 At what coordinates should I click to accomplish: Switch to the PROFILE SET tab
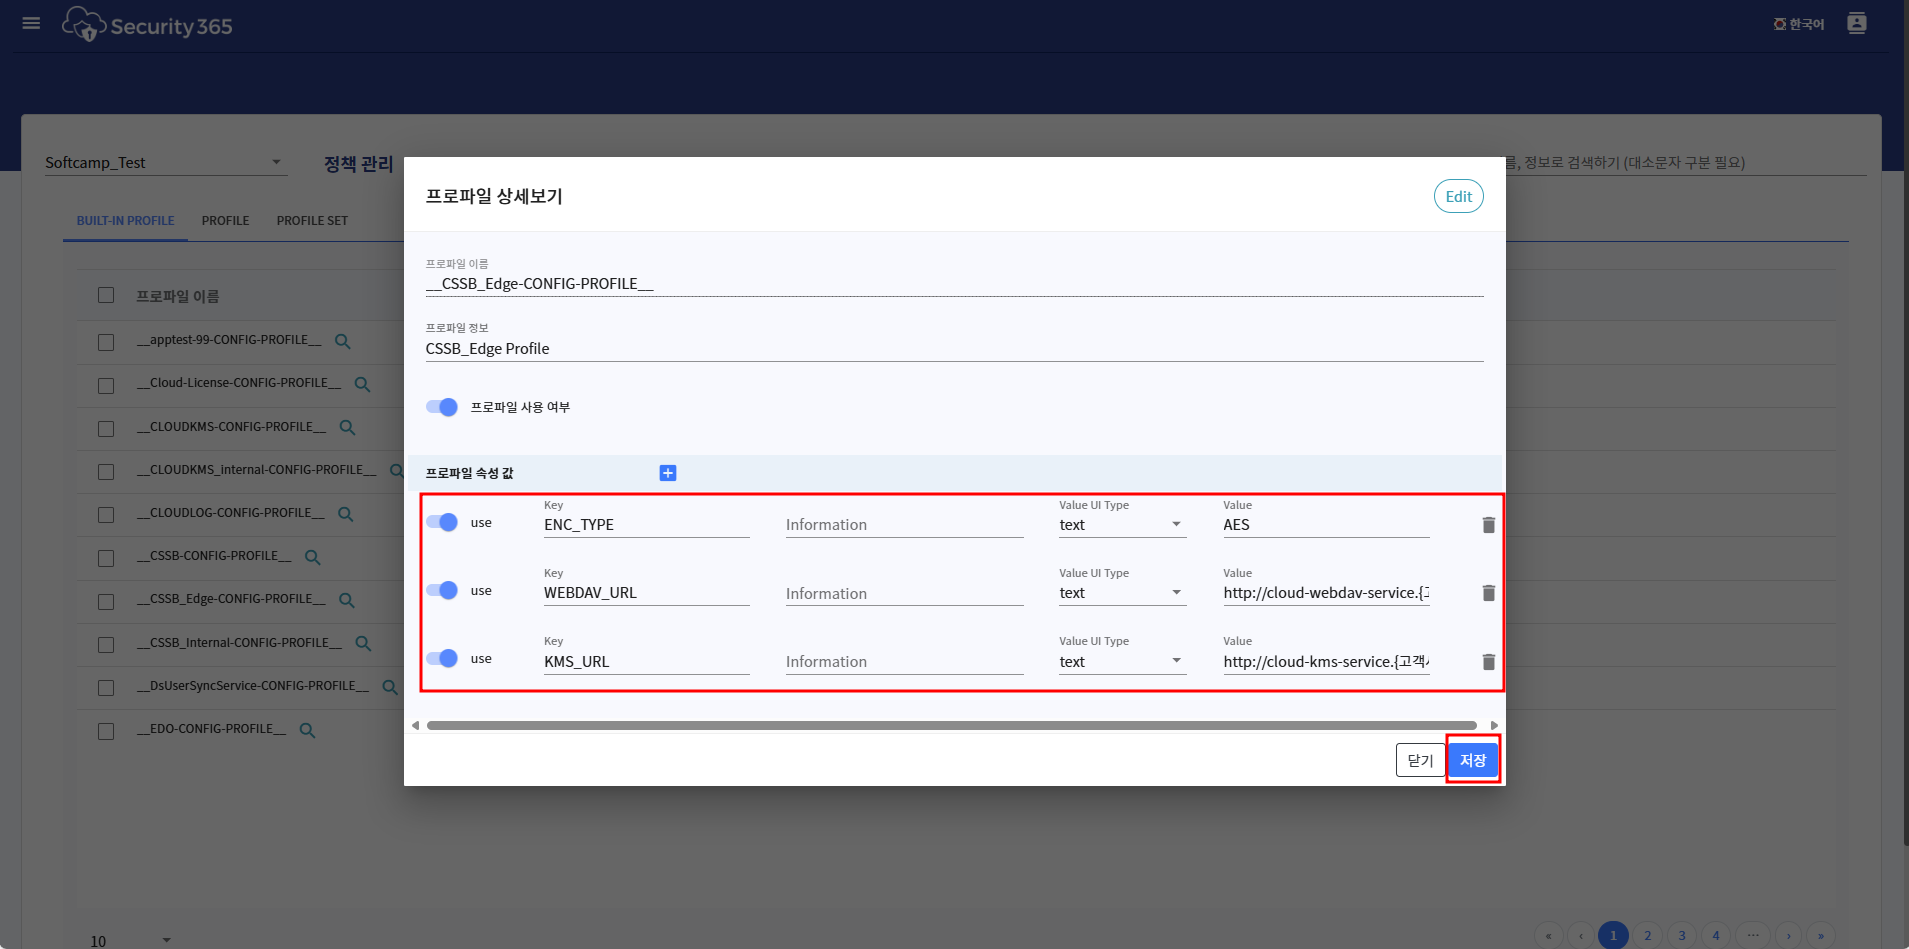tap(312, 221)
